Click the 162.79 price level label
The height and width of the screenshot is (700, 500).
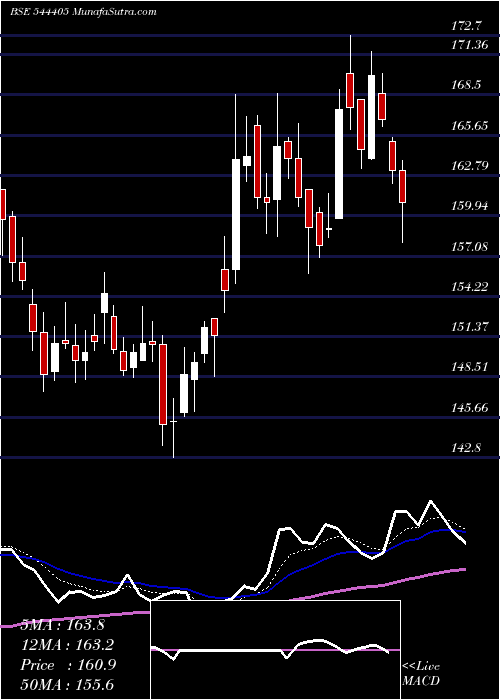click(470, 166)
